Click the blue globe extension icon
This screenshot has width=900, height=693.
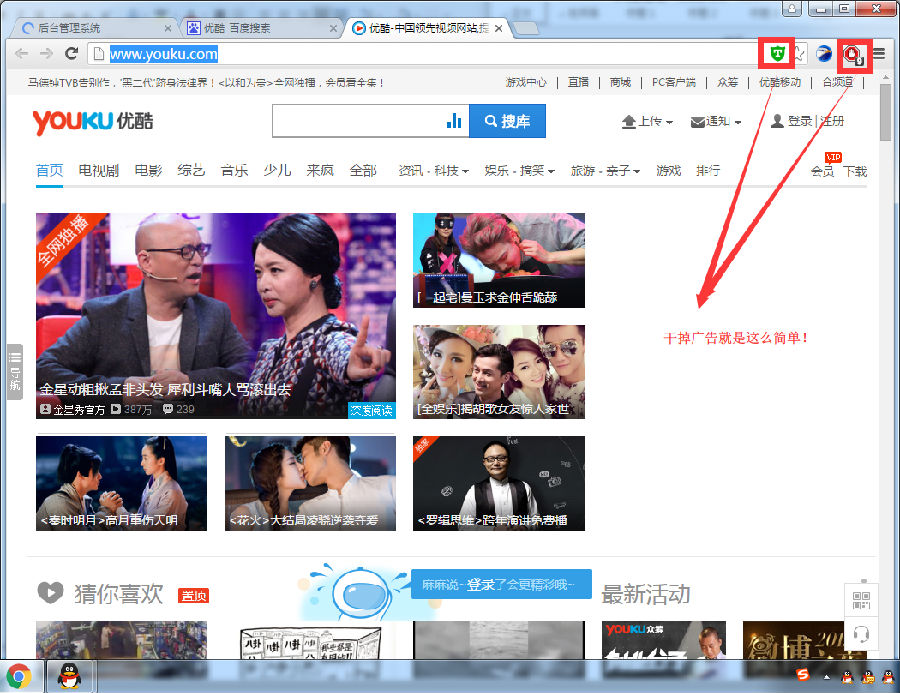click(824, 54)
